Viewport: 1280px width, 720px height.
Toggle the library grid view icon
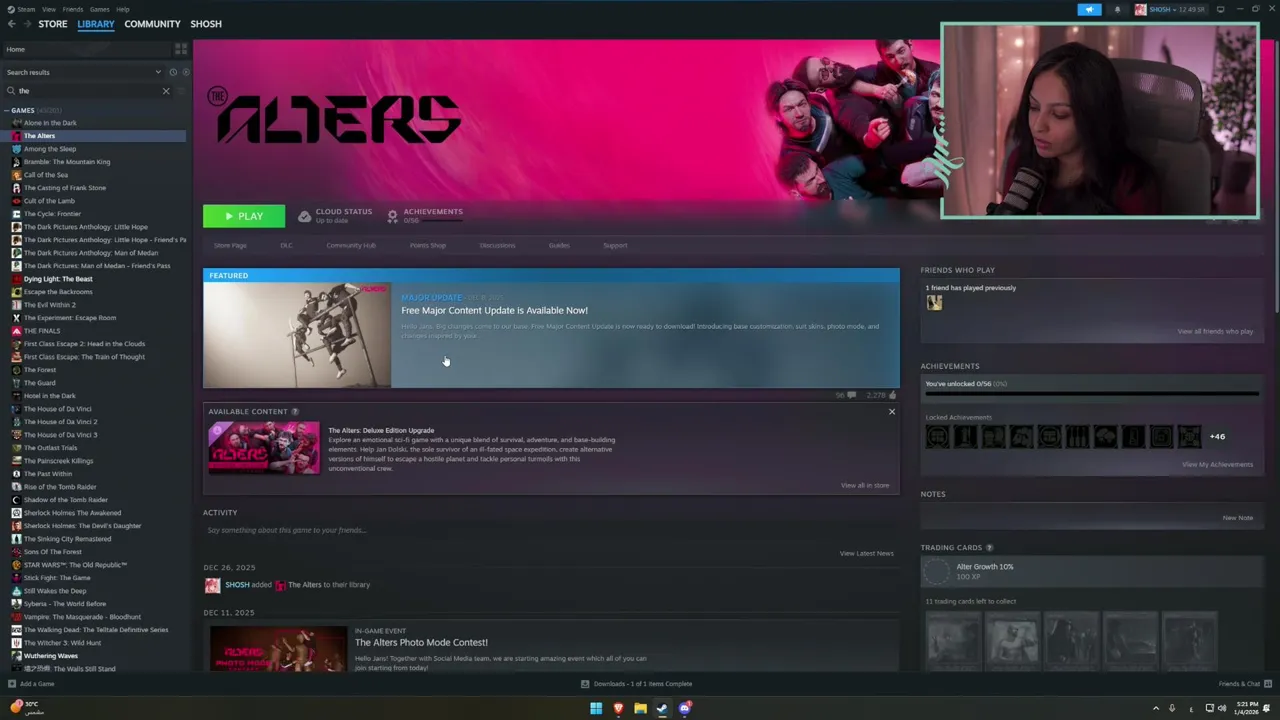pos(181,49)
